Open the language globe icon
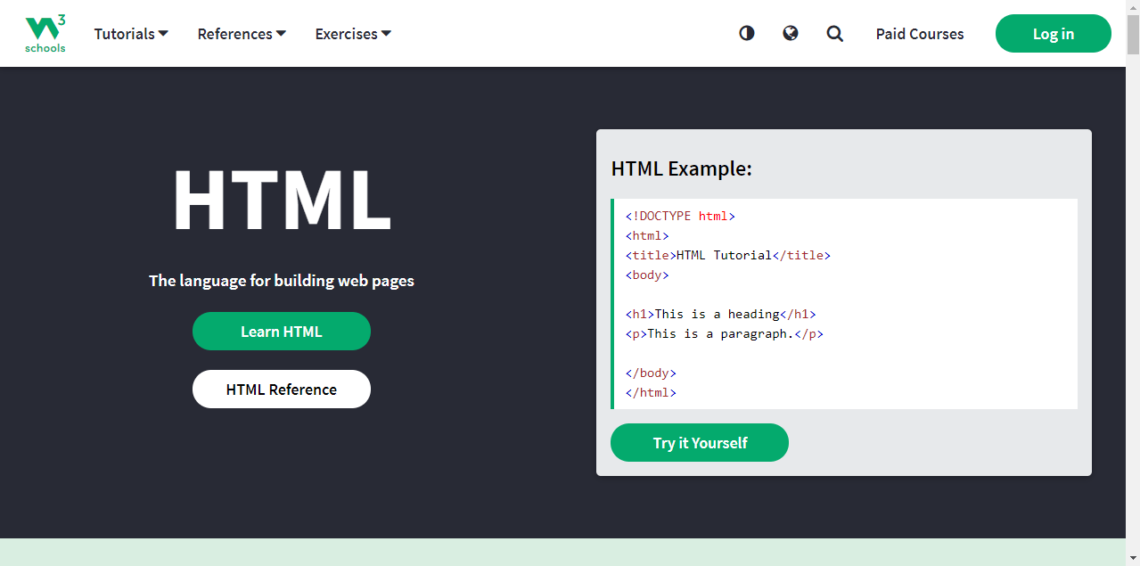This screenshot has height=566, width=1140. [790, 34]
